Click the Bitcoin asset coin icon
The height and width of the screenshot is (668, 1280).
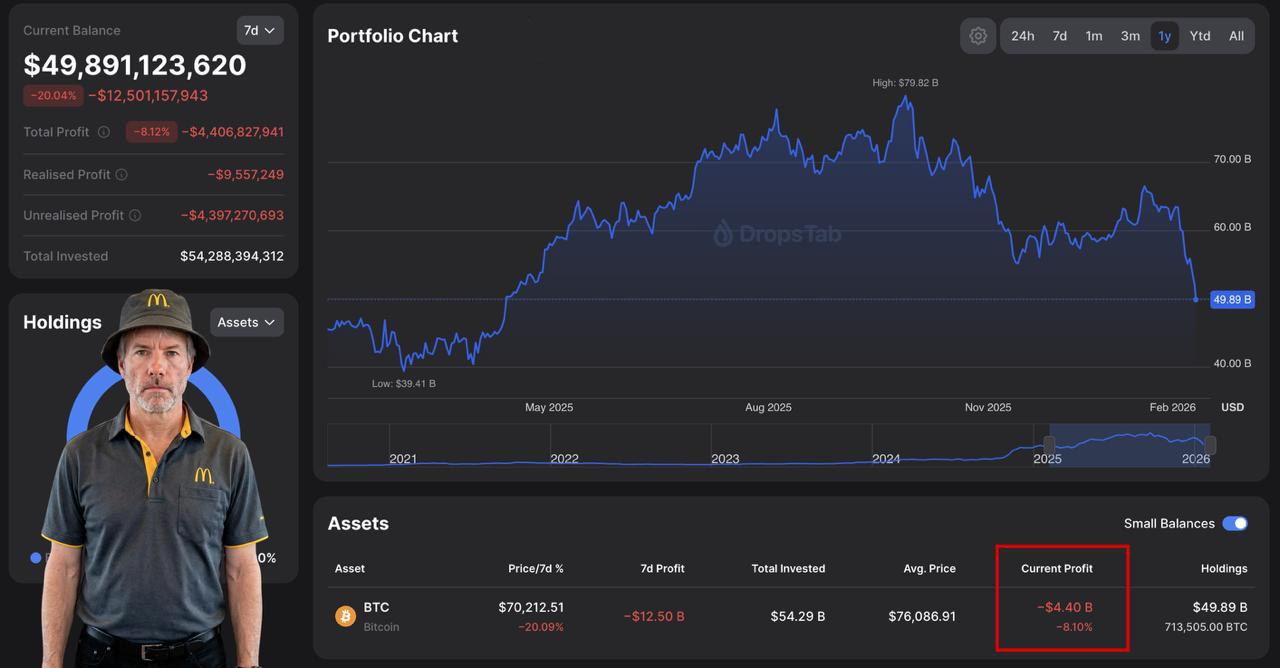click(345, 616)
